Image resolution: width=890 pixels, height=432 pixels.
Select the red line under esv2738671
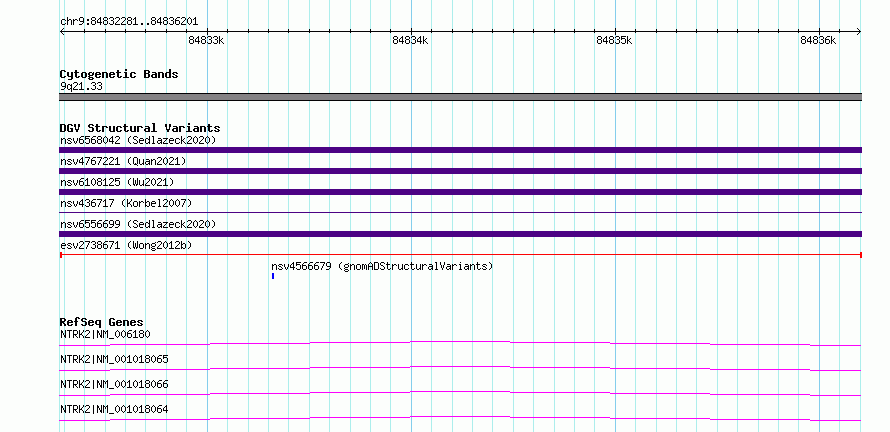click(460, 255)
